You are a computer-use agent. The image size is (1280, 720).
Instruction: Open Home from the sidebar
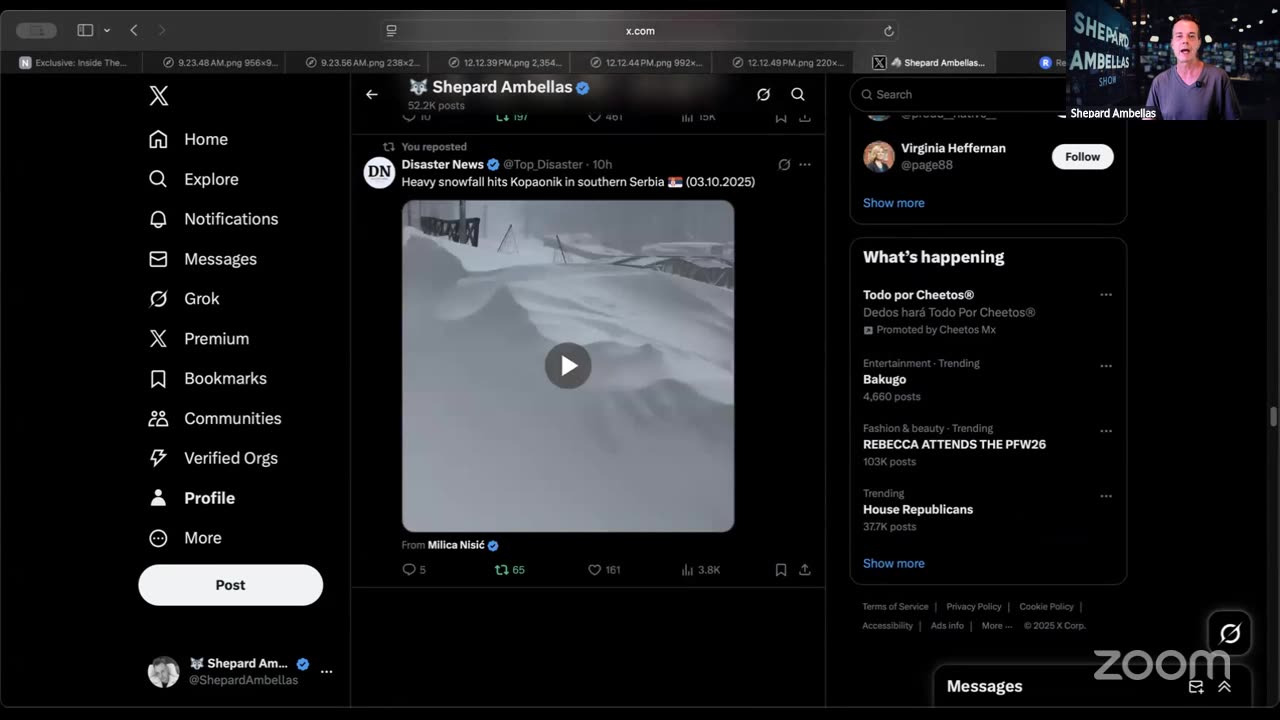click(x=189, y=139)
